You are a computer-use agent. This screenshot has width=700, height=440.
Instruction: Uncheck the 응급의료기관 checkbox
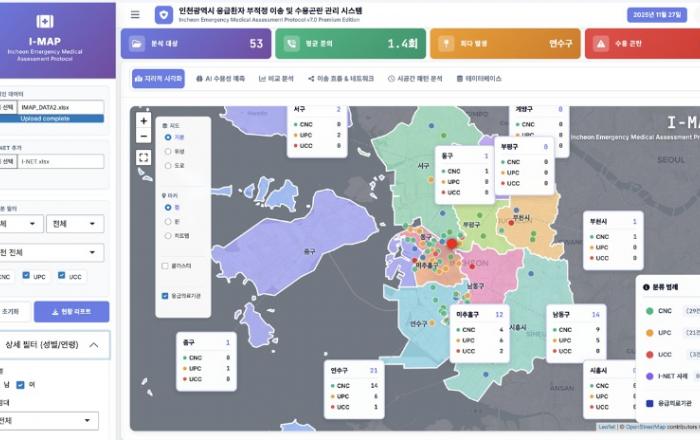coord(165,295)
